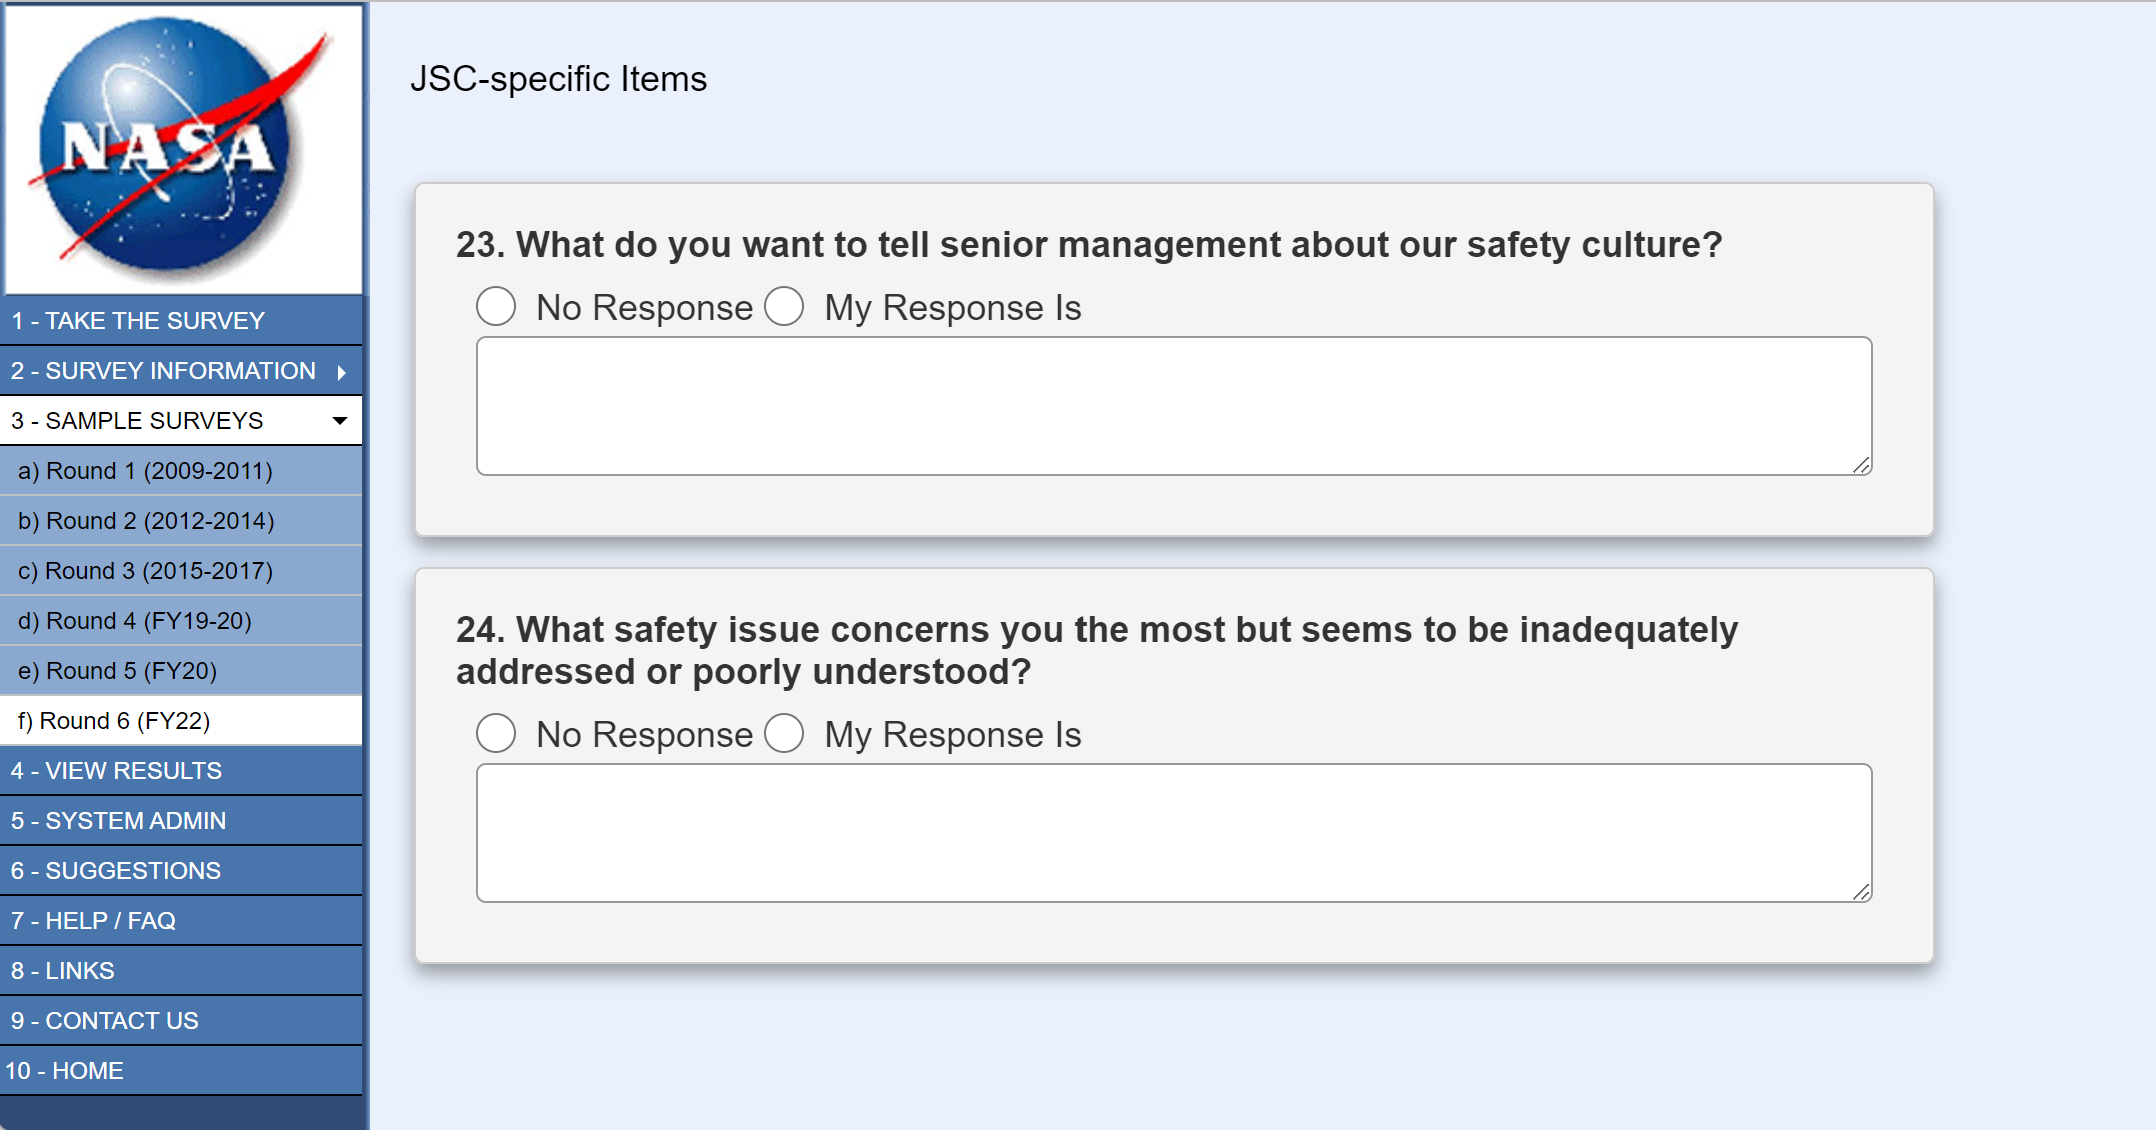The width and height of the screenshot is (2156, 1130).
Task: Click the NASA logo image
Action: click(183, 148)
